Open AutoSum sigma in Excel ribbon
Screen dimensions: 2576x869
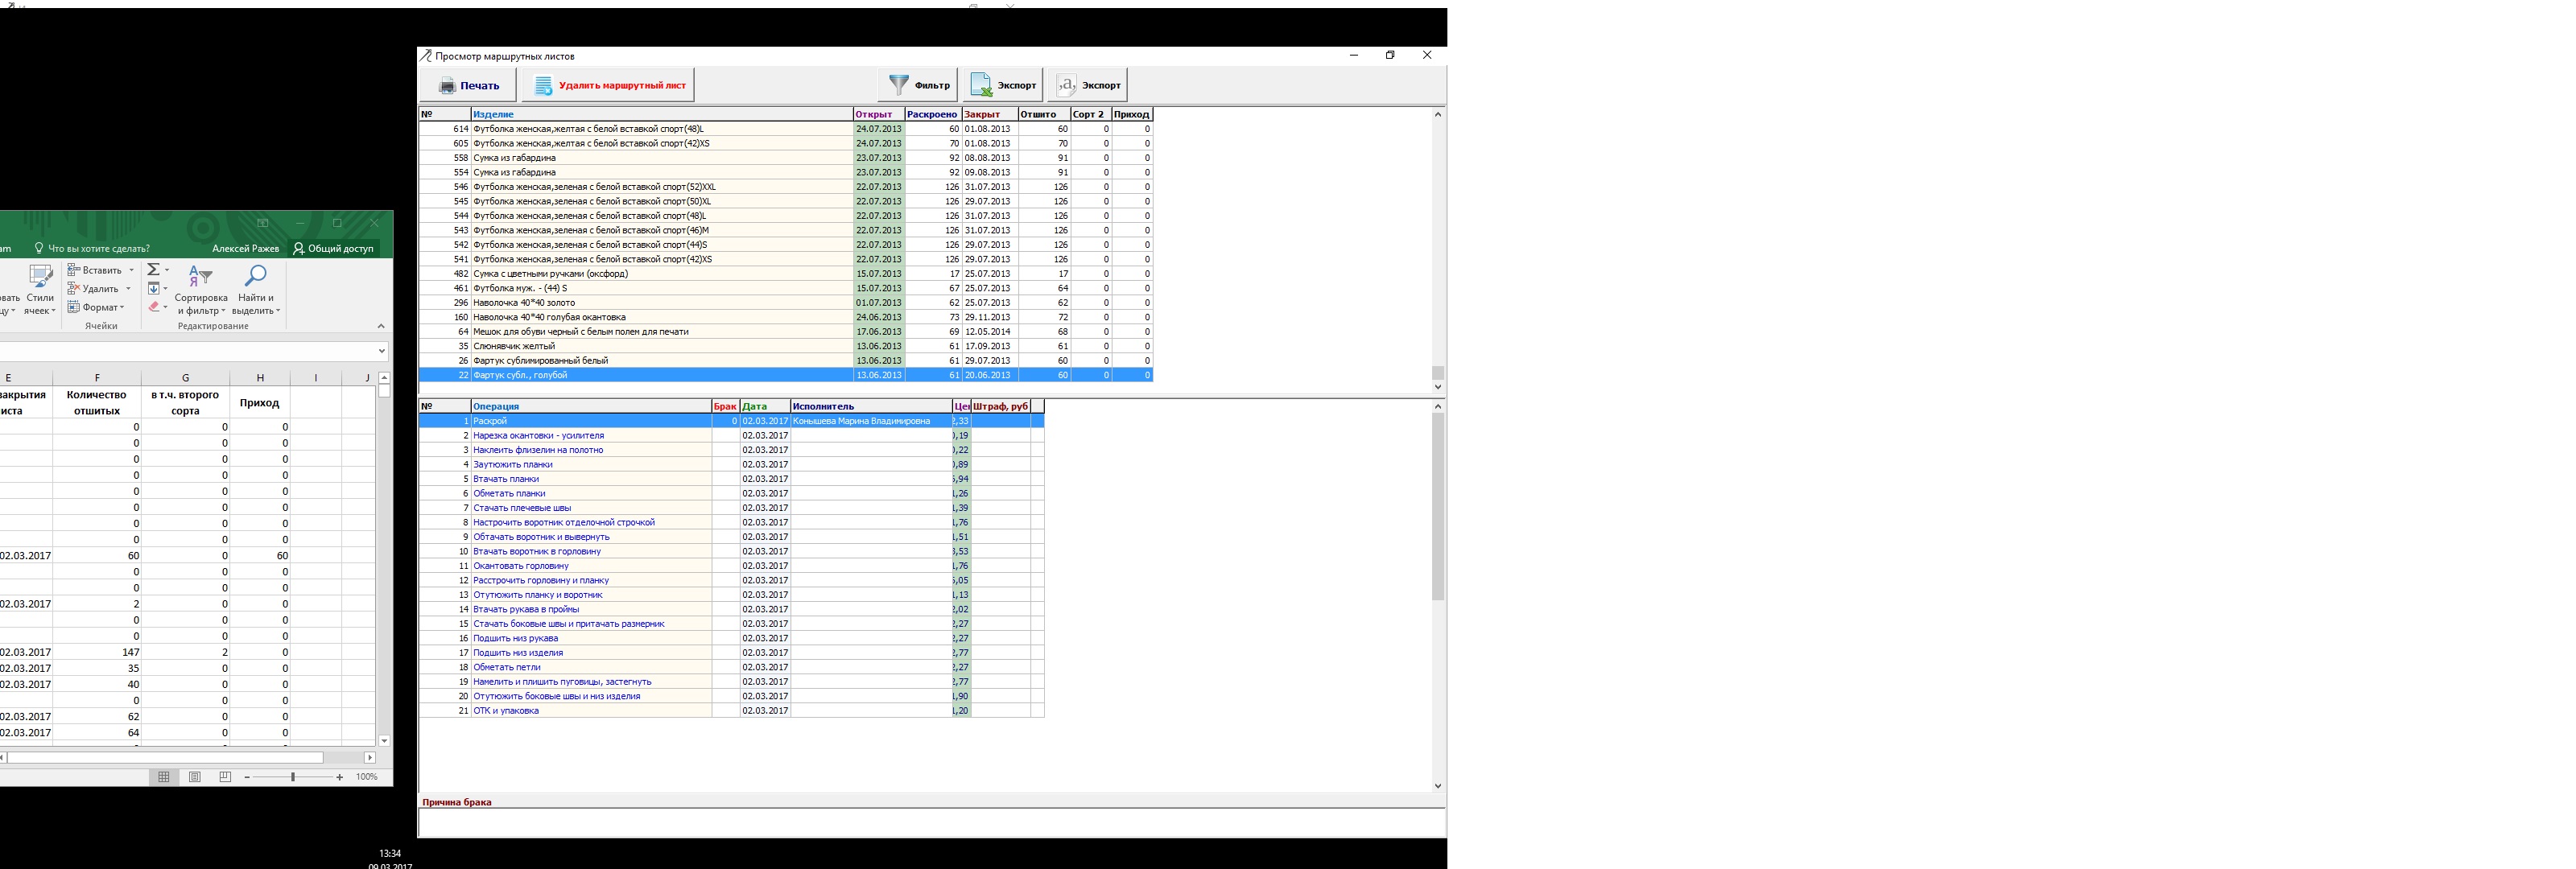click(153, 270)
